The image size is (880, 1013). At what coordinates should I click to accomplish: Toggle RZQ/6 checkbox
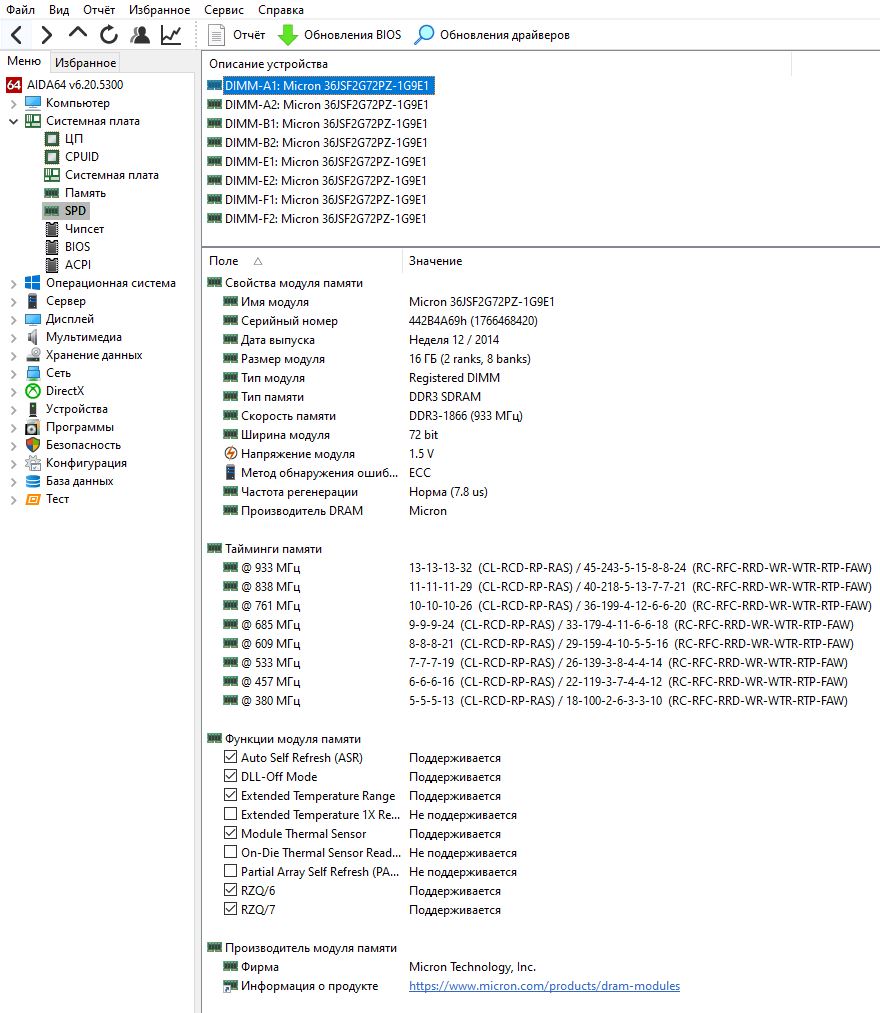click(x=230, y=890)
